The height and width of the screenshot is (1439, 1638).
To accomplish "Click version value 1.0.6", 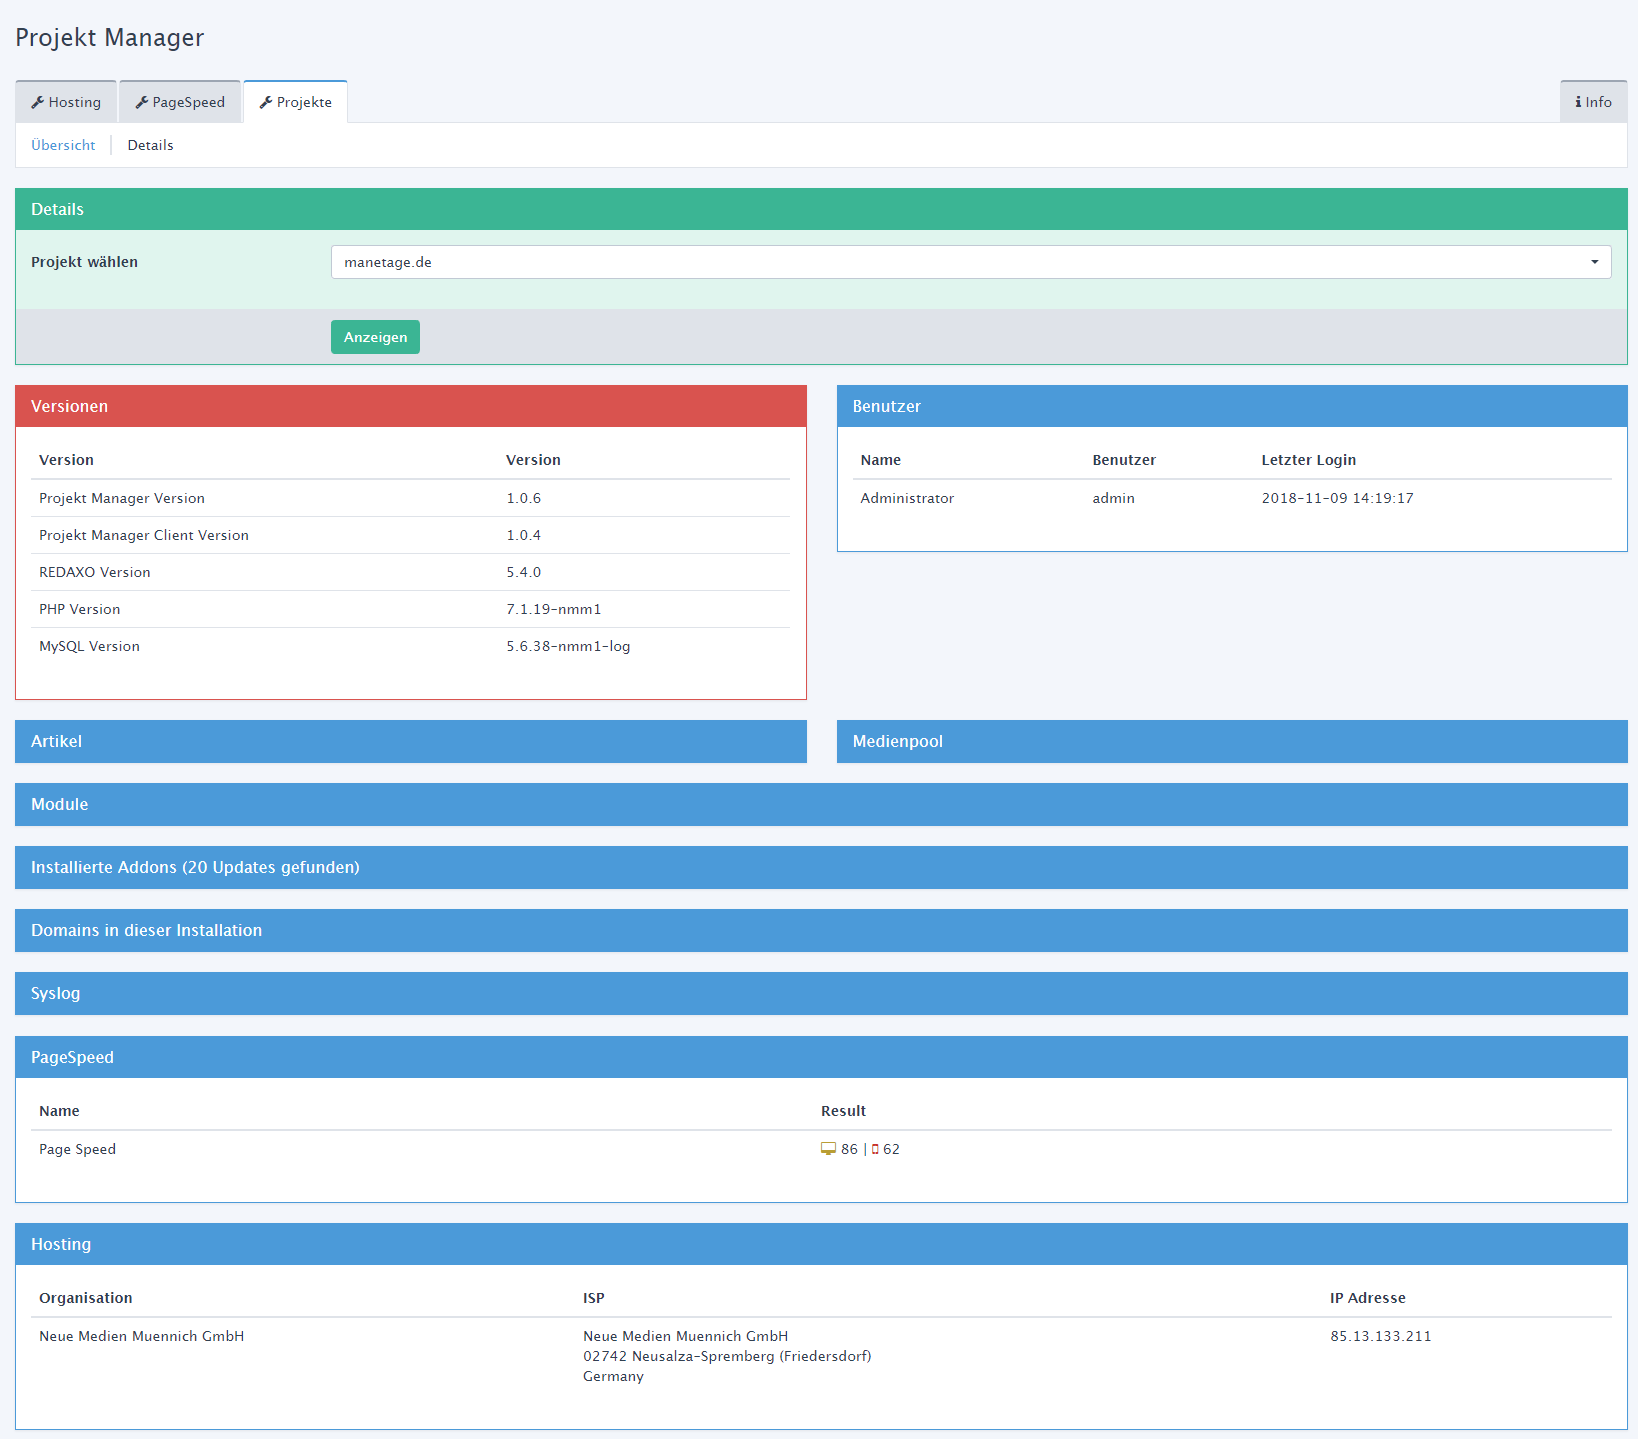I will 523,498.
